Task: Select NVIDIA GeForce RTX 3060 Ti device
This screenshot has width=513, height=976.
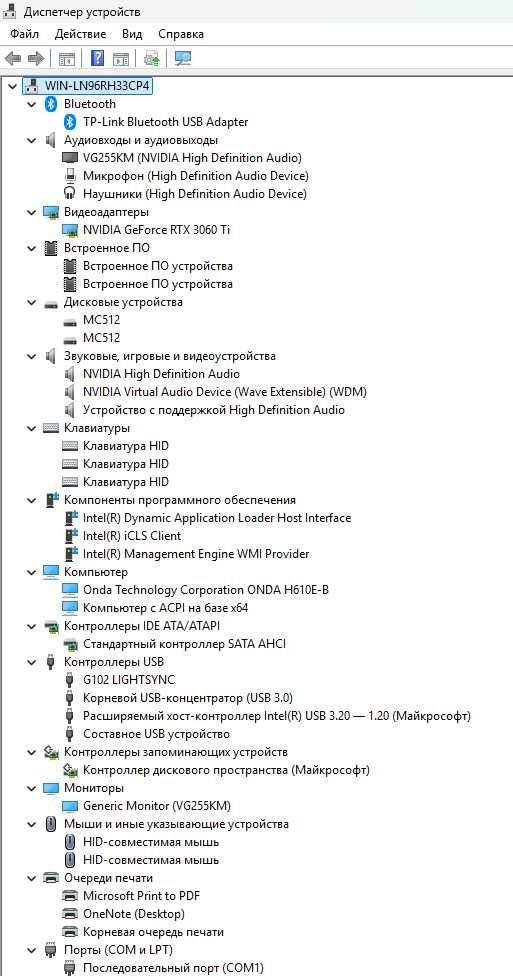Action: (157, 230)
